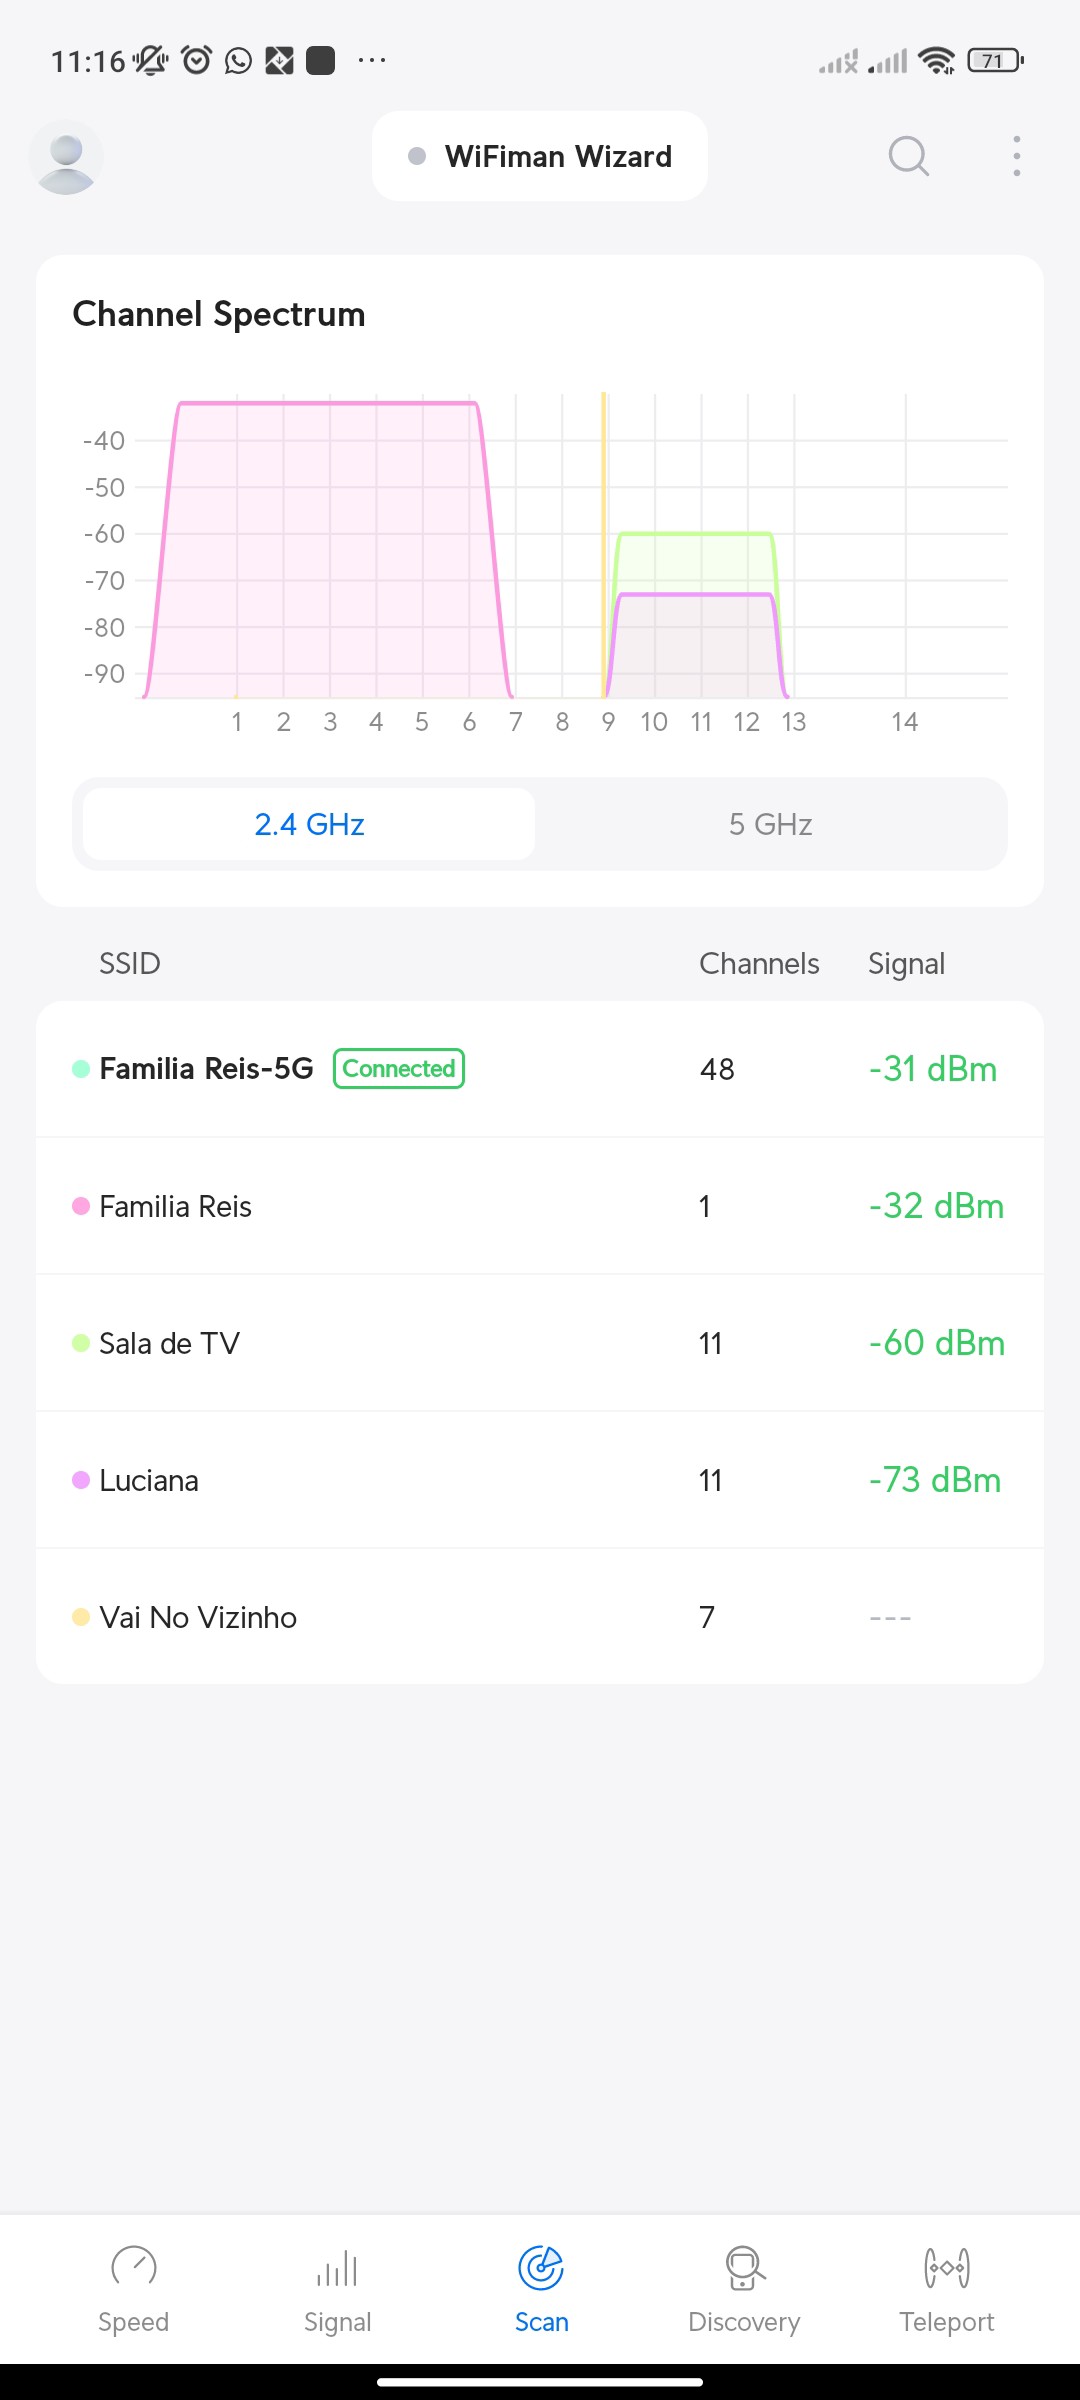
Task: Open the user profile avatar
Action: pos(66,157)
